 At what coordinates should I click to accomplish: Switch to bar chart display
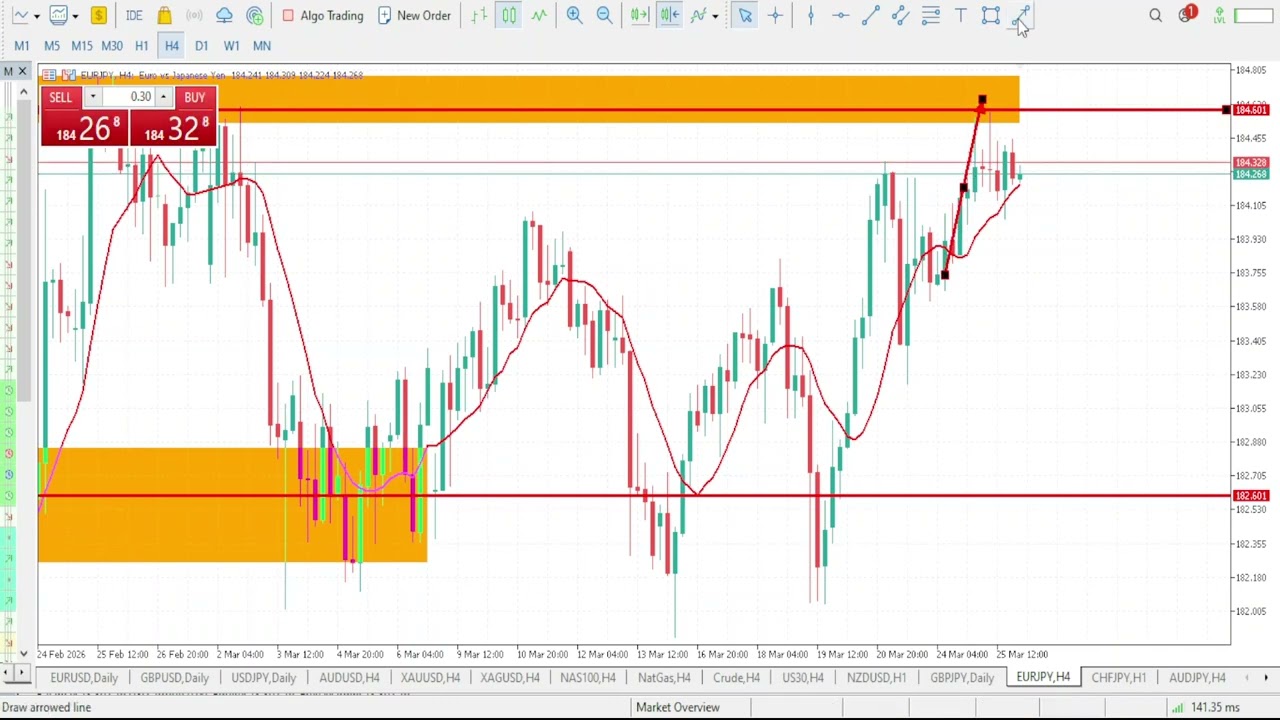[479, 15]
